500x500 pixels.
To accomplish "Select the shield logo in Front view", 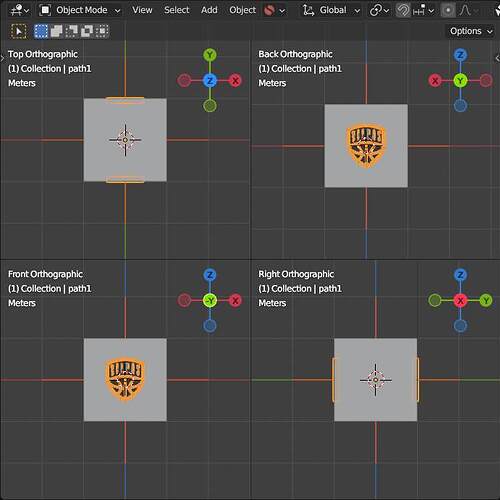I will (x=125, y=379).
